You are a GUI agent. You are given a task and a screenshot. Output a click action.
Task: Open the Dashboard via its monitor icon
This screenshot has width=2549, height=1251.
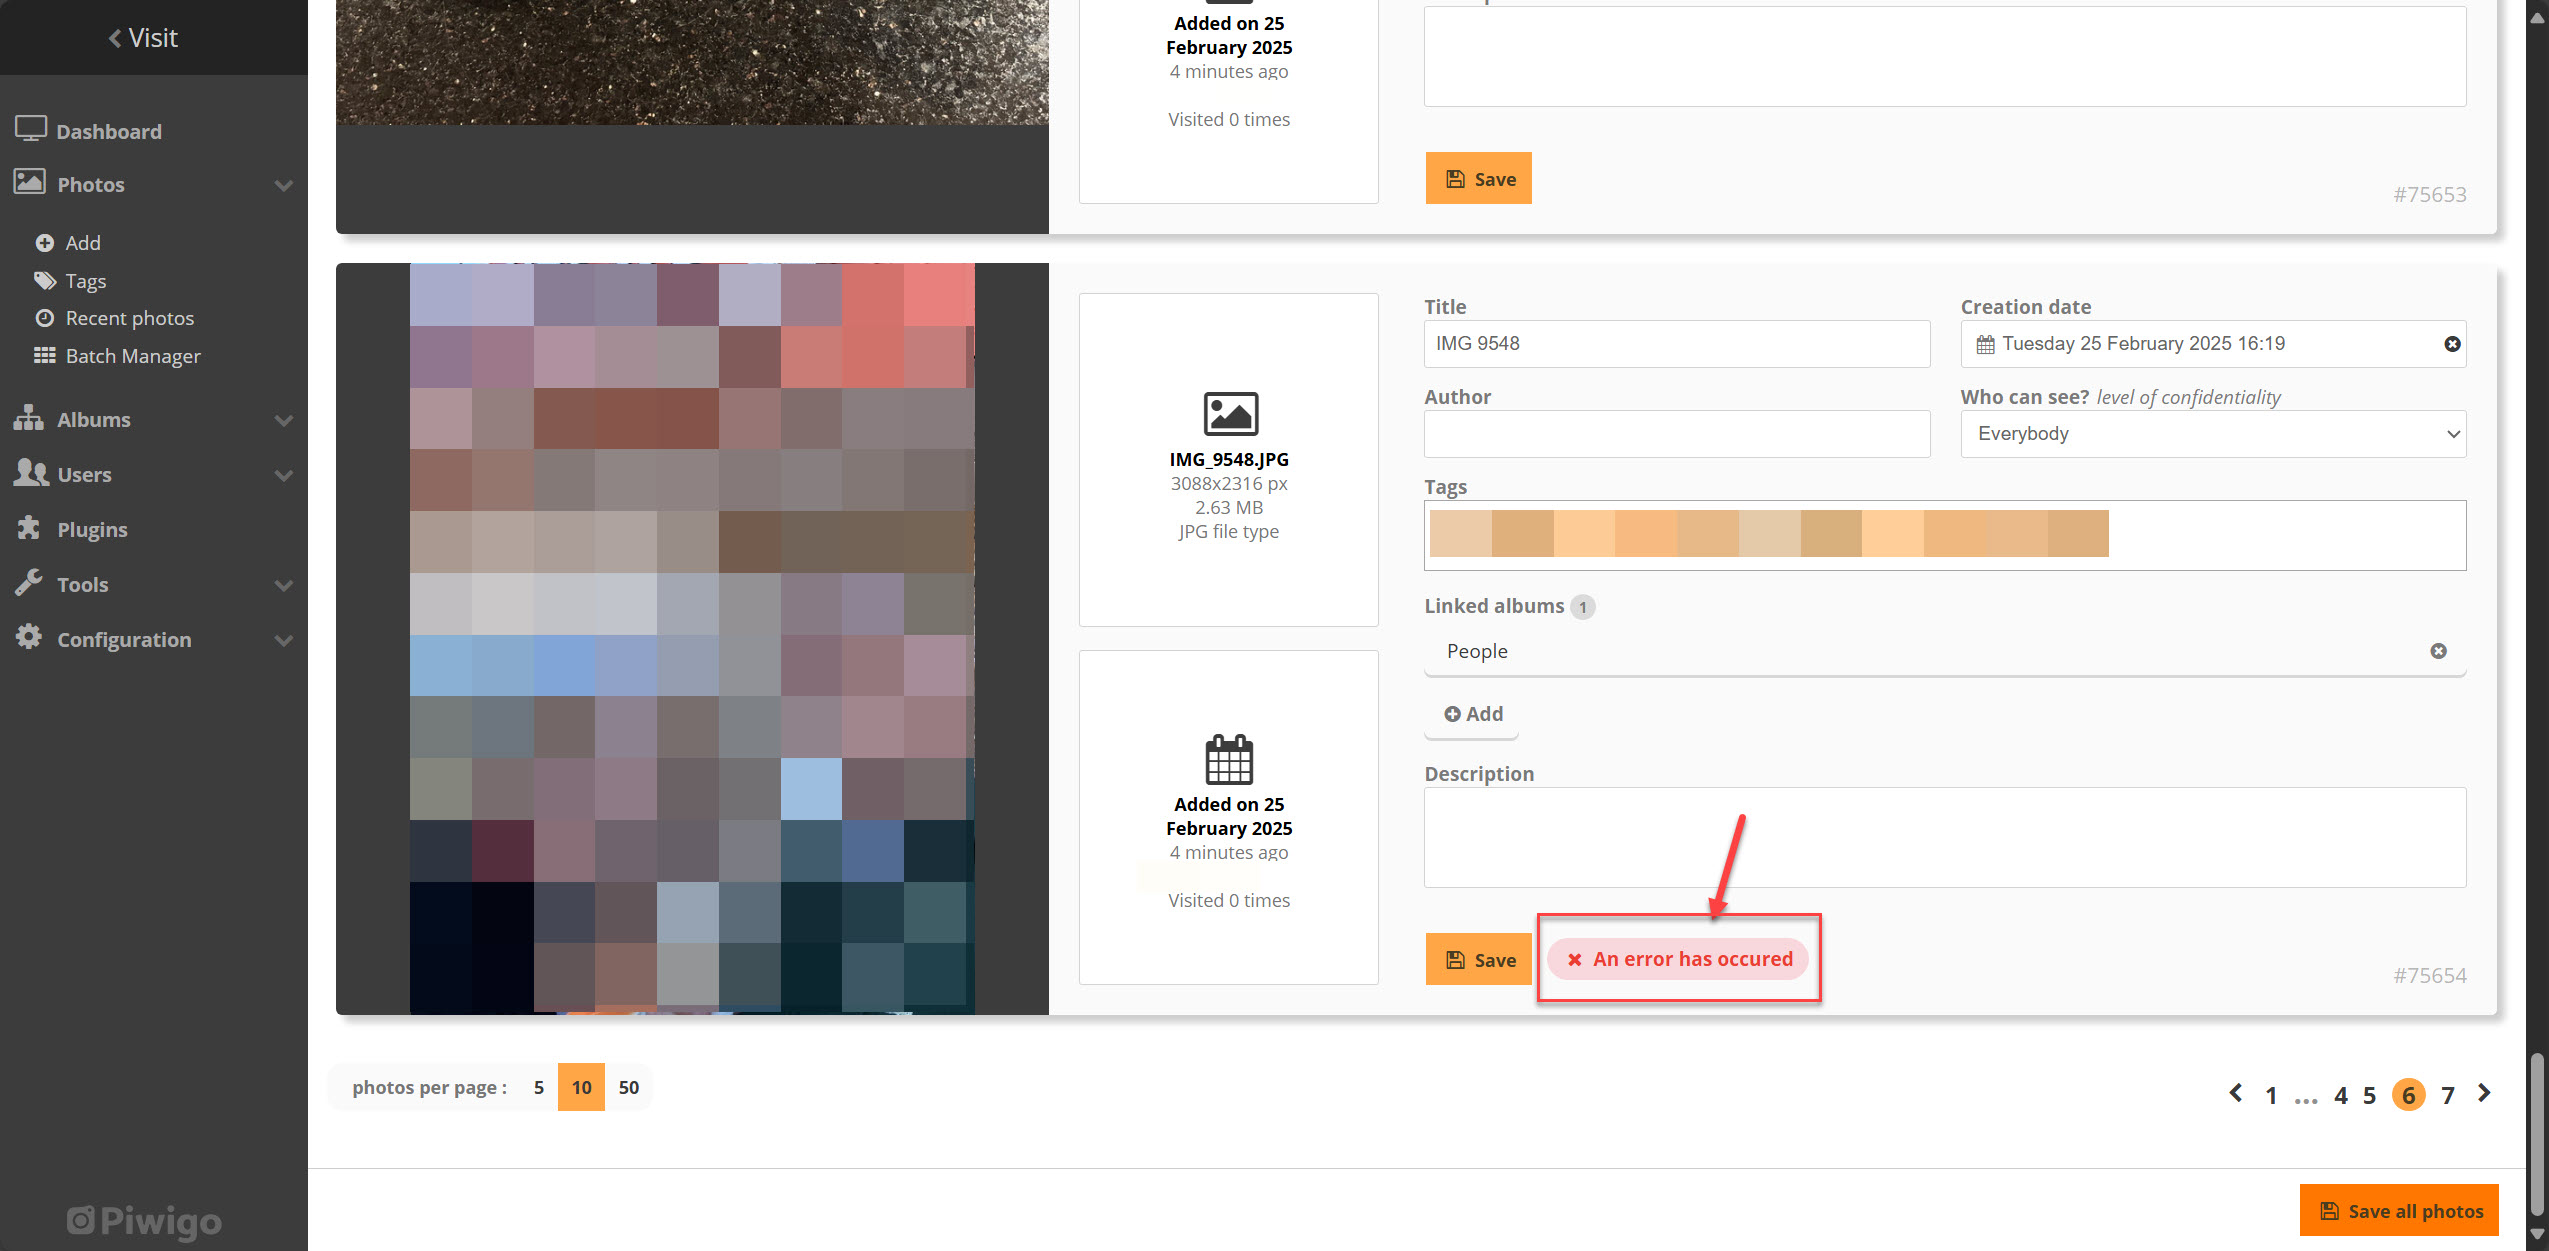[x=31, y=128]
